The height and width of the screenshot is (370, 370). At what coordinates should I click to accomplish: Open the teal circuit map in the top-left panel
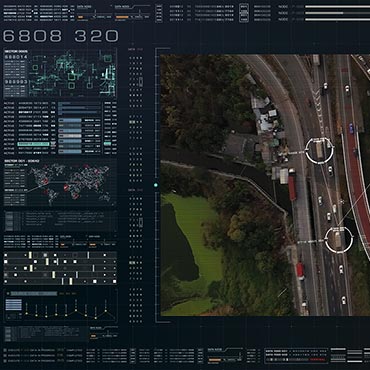[72, 74]
